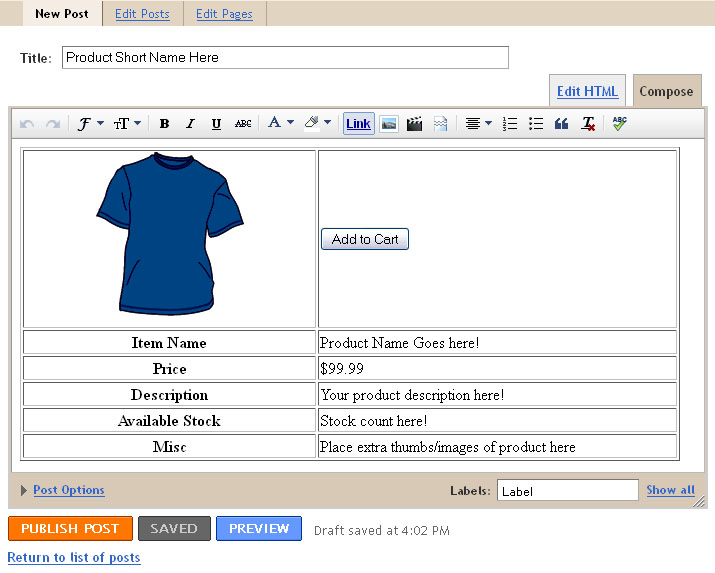Switch to Edit HTML mode

pos(587,91)
